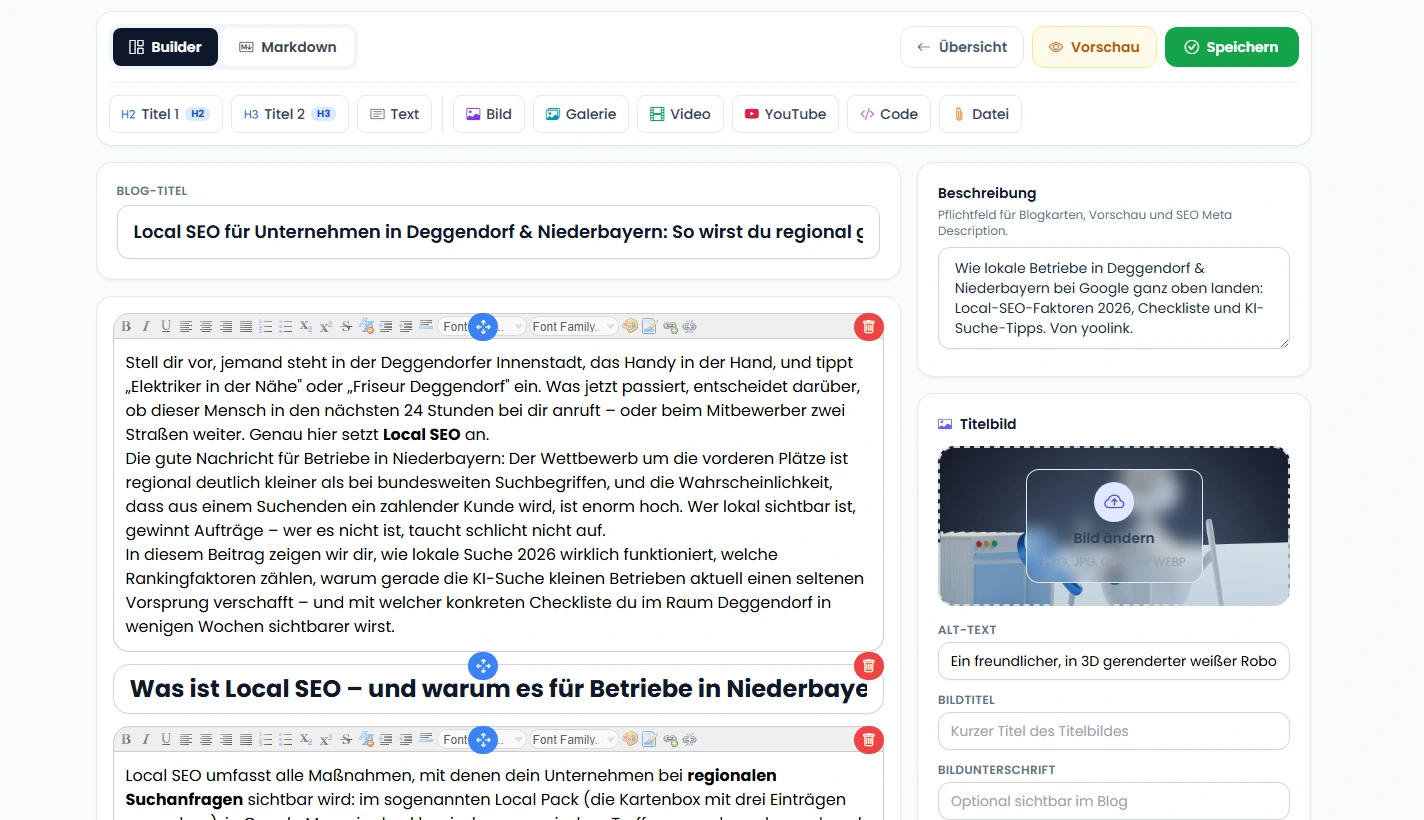Open Font Family dropdown in first text block
1424x820 pixels.
[x=574, y=326]
